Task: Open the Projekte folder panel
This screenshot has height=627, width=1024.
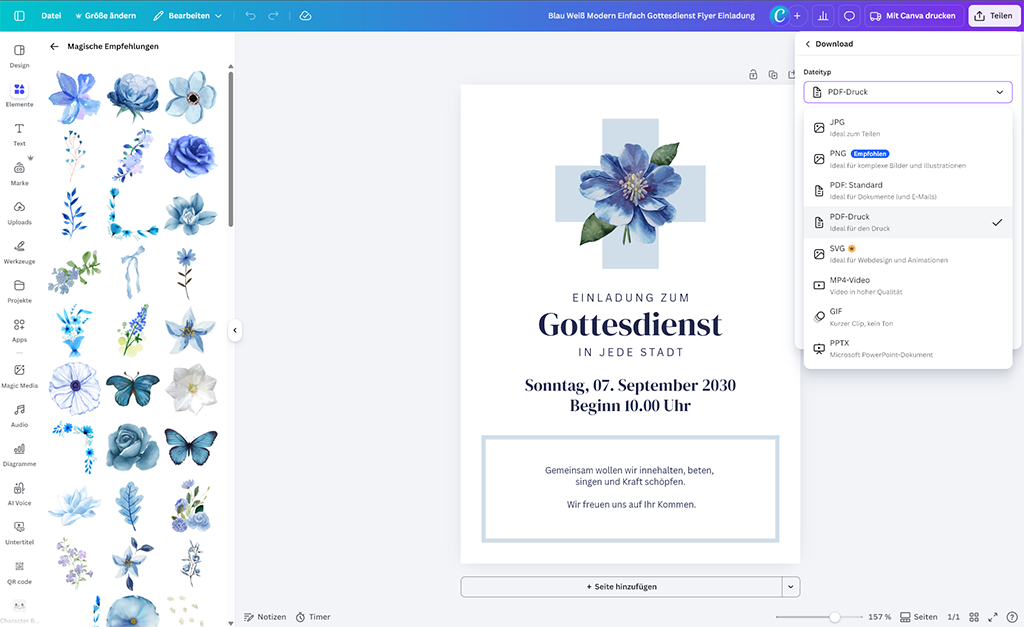Action: [x=20, y=291]
